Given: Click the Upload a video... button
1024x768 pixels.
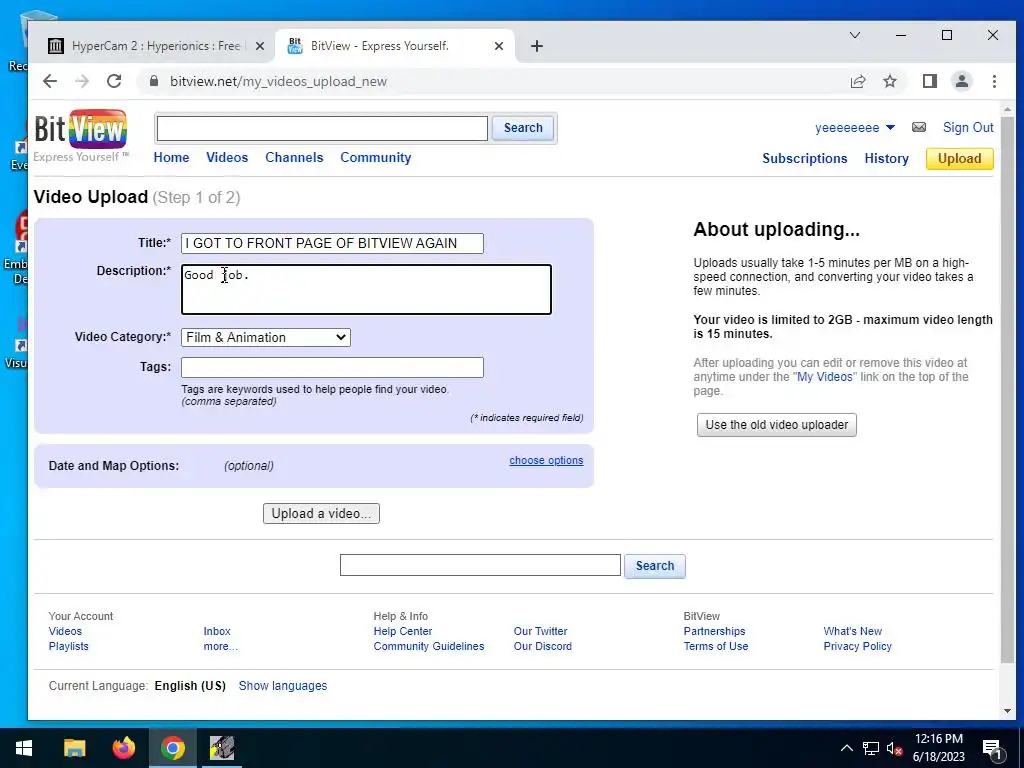Looking at the screenshot, I should pos(321,514).
